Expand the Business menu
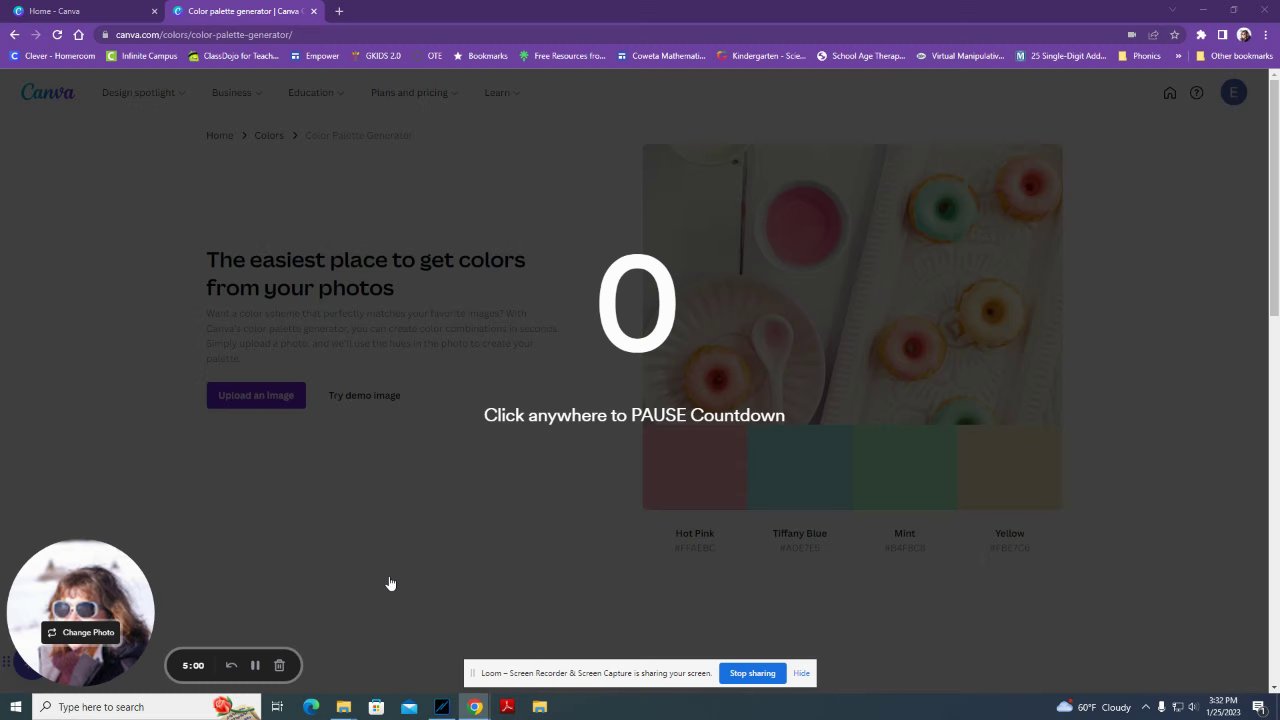The width and height of the screenshot is (1280, 720). (x=237, y=93)
